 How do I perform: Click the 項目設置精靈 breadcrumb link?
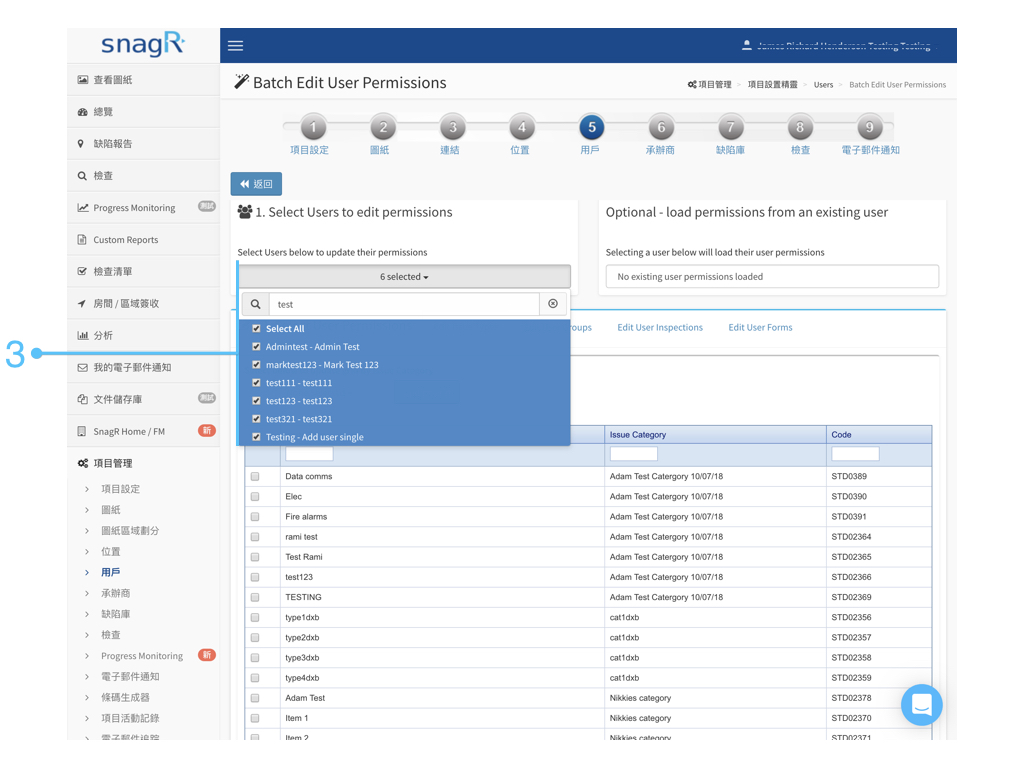(773, 85)
